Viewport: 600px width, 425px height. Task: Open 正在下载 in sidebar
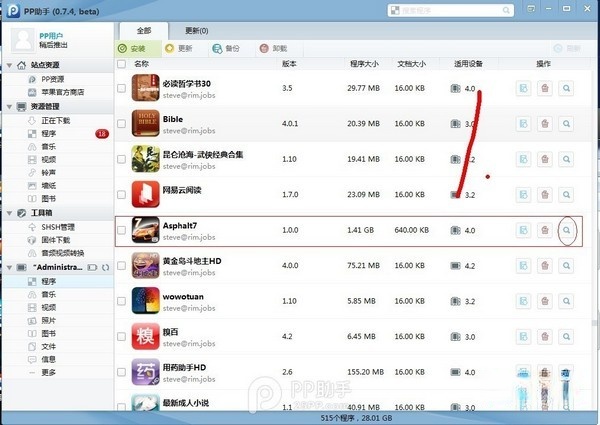[x=55, y=120]
